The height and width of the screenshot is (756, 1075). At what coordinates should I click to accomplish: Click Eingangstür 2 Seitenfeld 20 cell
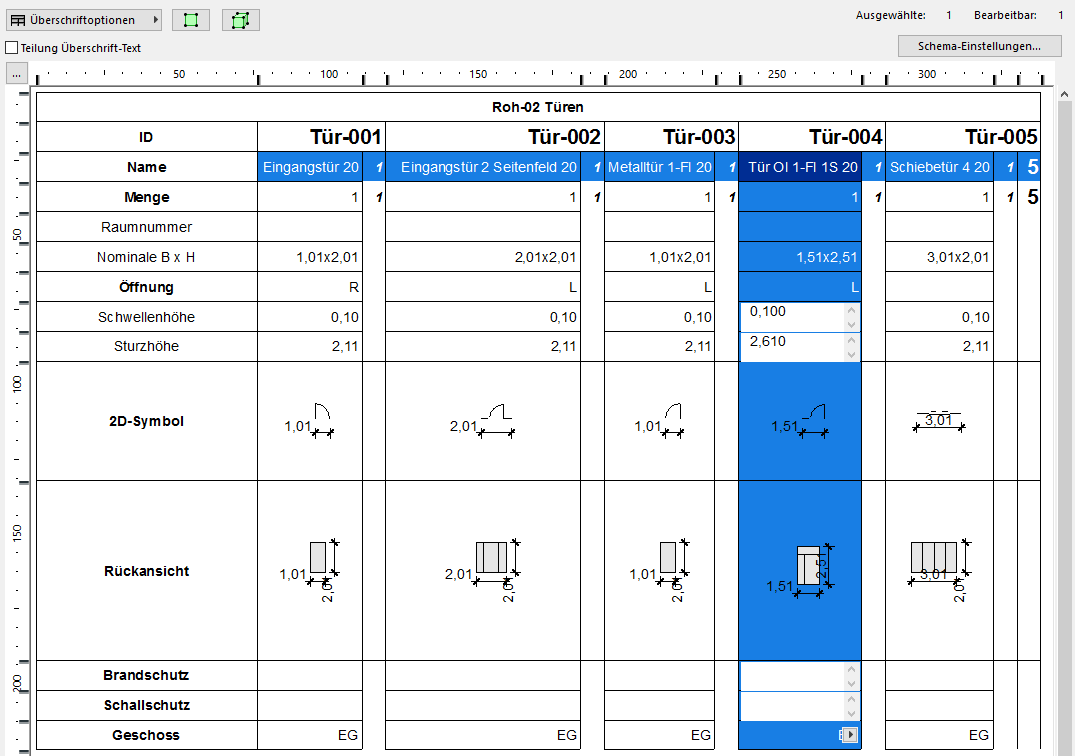click(x=483, y=167)
